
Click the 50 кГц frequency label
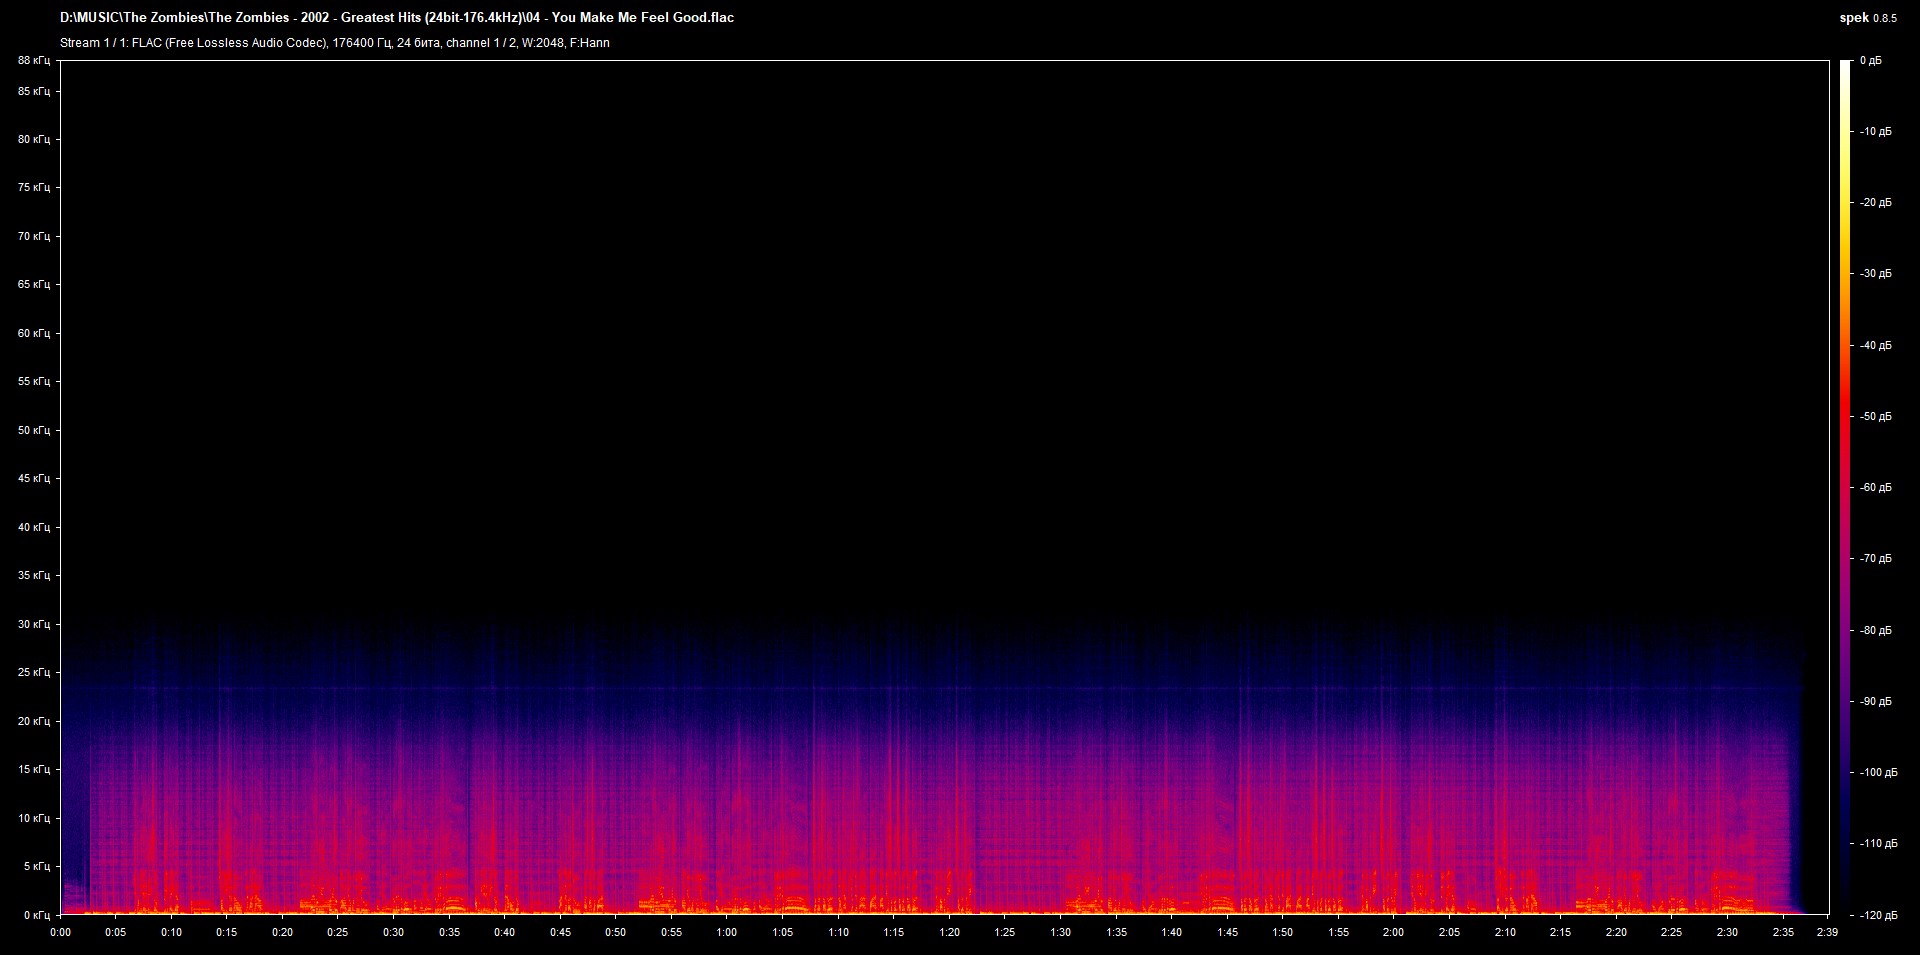click(34, 430)
